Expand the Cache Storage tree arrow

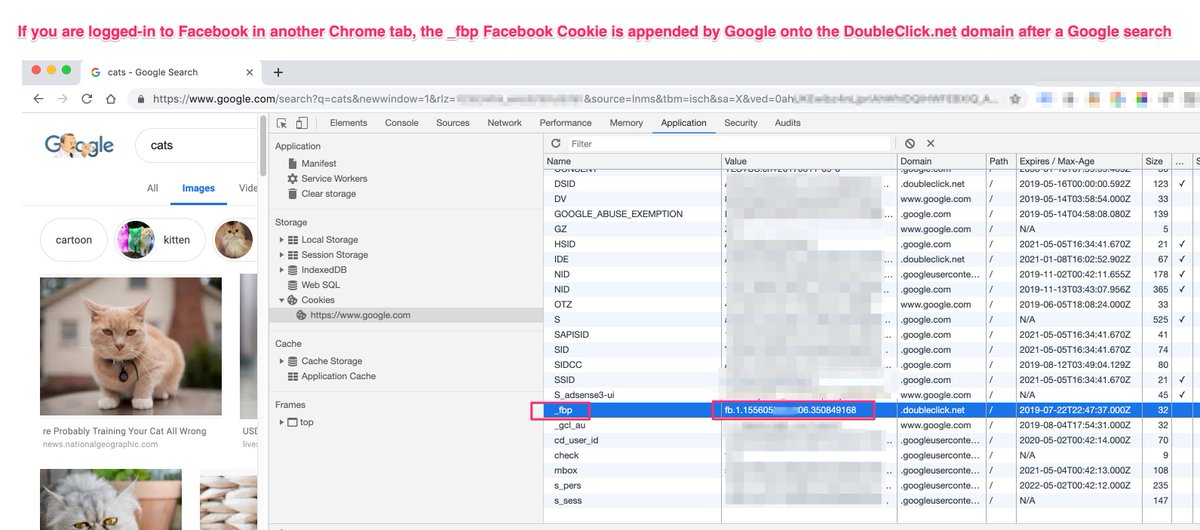click(281, 361)
